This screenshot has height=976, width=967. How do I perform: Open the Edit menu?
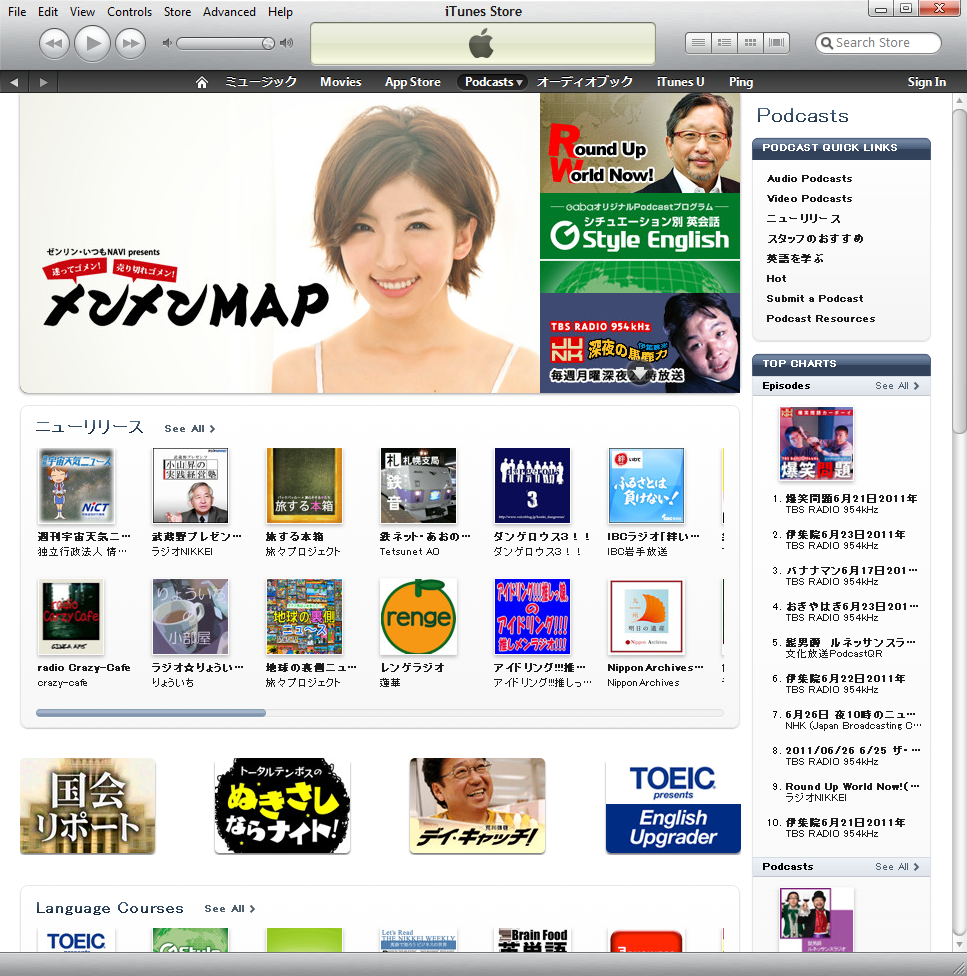pyautogui.click(x=48, y=11)
